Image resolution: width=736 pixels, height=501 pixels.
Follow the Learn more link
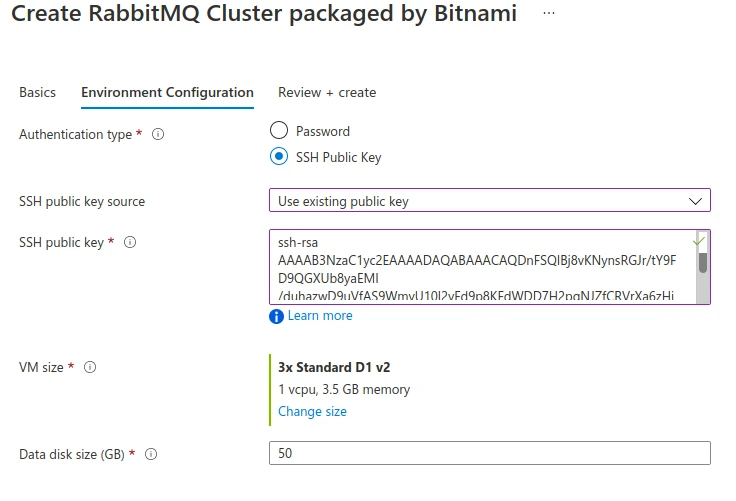[x=320, y=316]
